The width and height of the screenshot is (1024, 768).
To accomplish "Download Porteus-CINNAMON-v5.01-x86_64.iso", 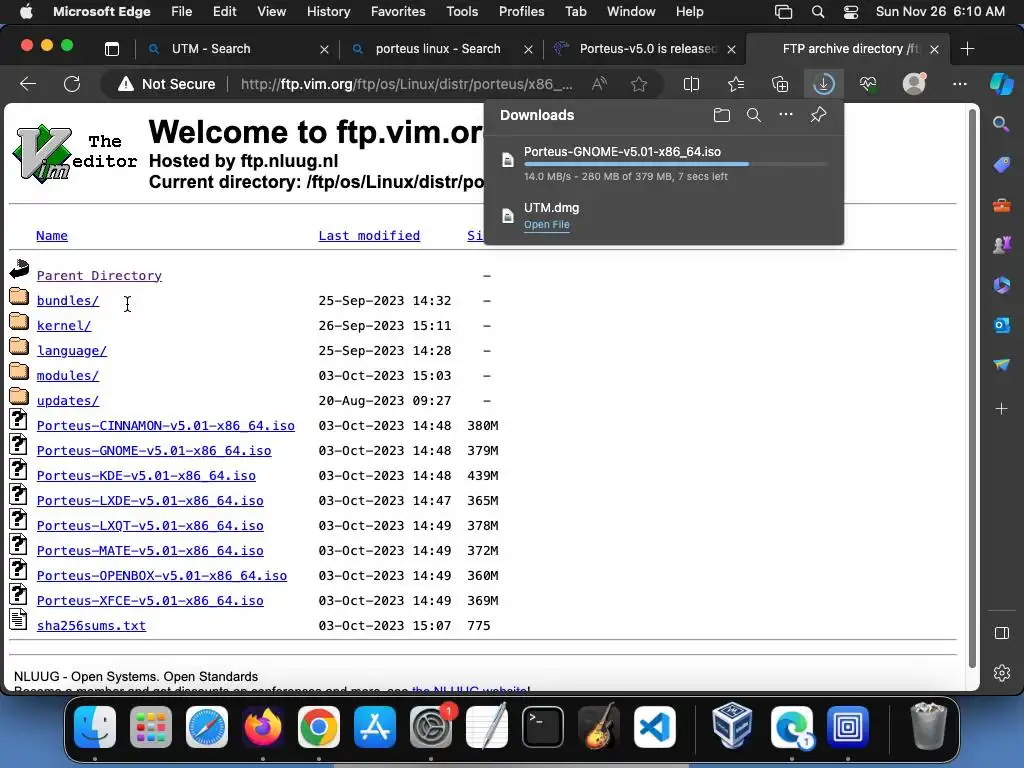I will [165, 426].
